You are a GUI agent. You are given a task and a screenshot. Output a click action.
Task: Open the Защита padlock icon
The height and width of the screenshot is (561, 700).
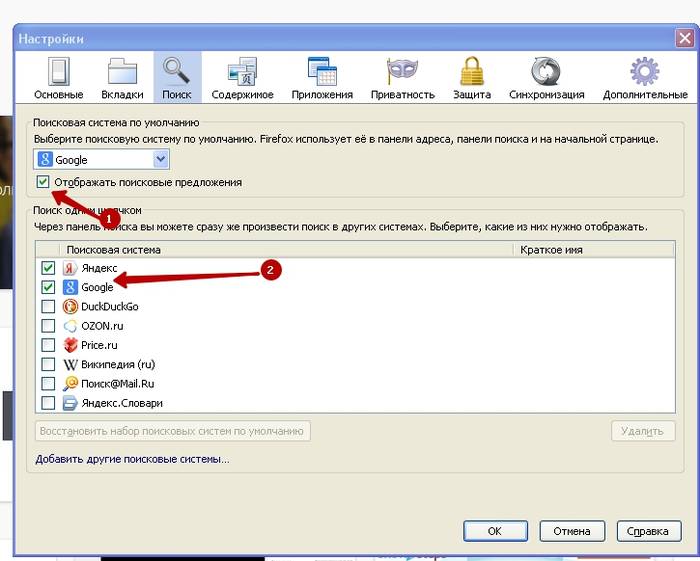pos(472,75)
